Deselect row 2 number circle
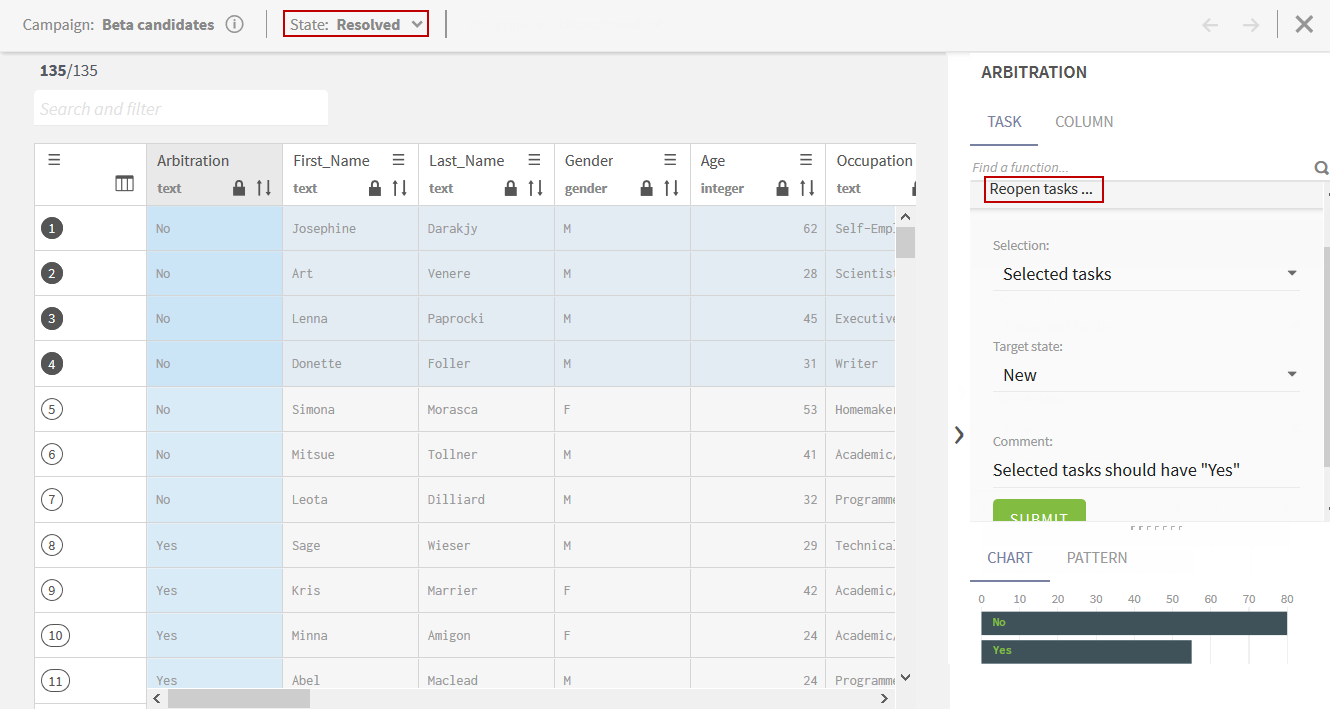Viewport: 1330px width, 709px height. 53,273
